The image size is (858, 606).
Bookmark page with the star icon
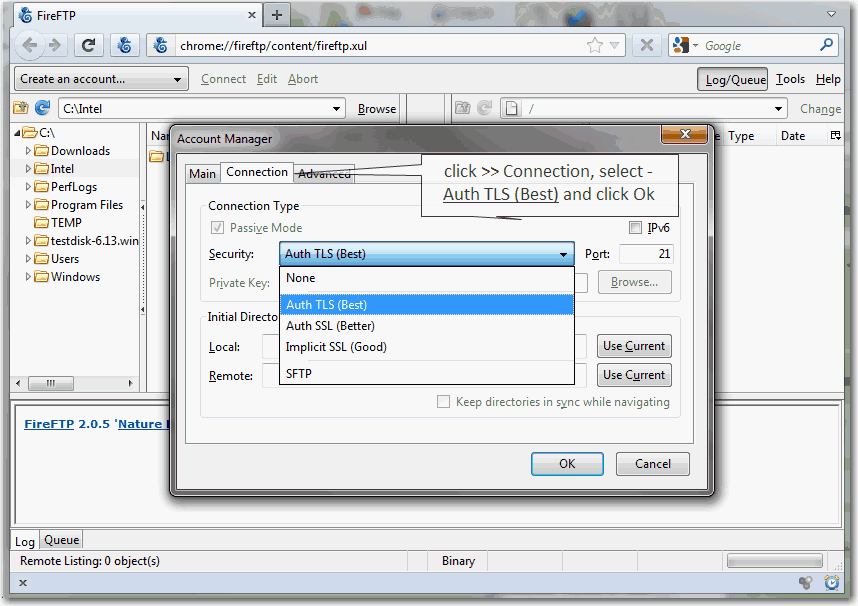(595, 45)
